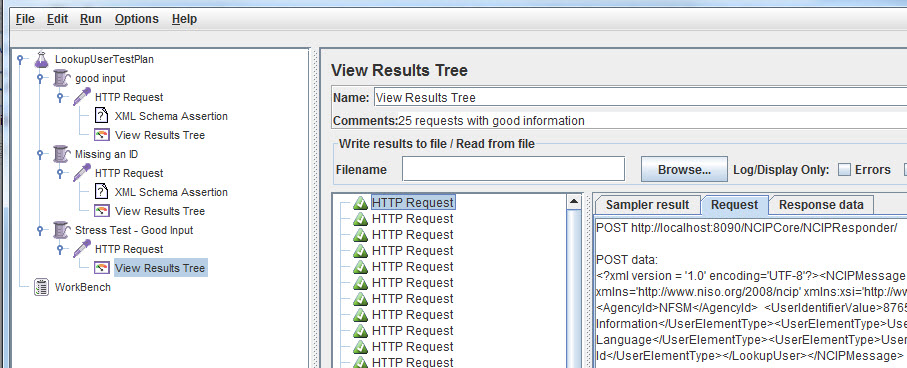The height and width of the screenshot is (368, 907).
Task: Click the WorkBench clipboard icon
Action: click(x=42, y=287)
